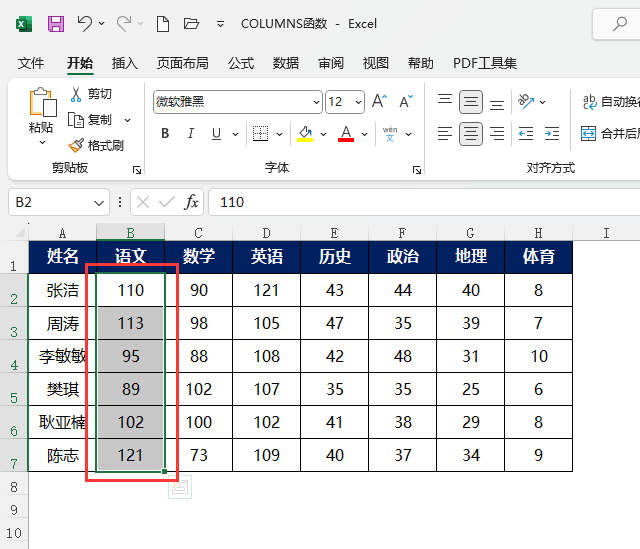Switch to the 数据 tab
The width and height of the screenshot is (640, 549).
tap(286, 63)
